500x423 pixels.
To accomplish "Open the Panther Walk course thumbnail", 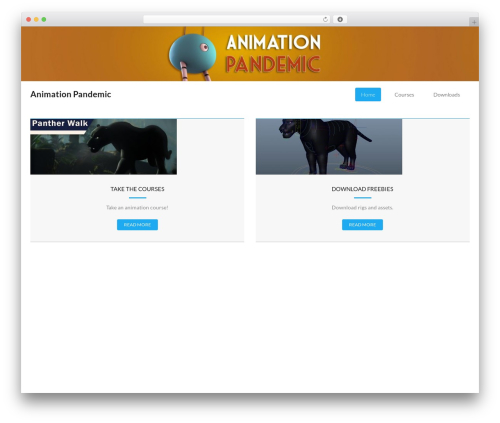I will (x=104, y=147).
